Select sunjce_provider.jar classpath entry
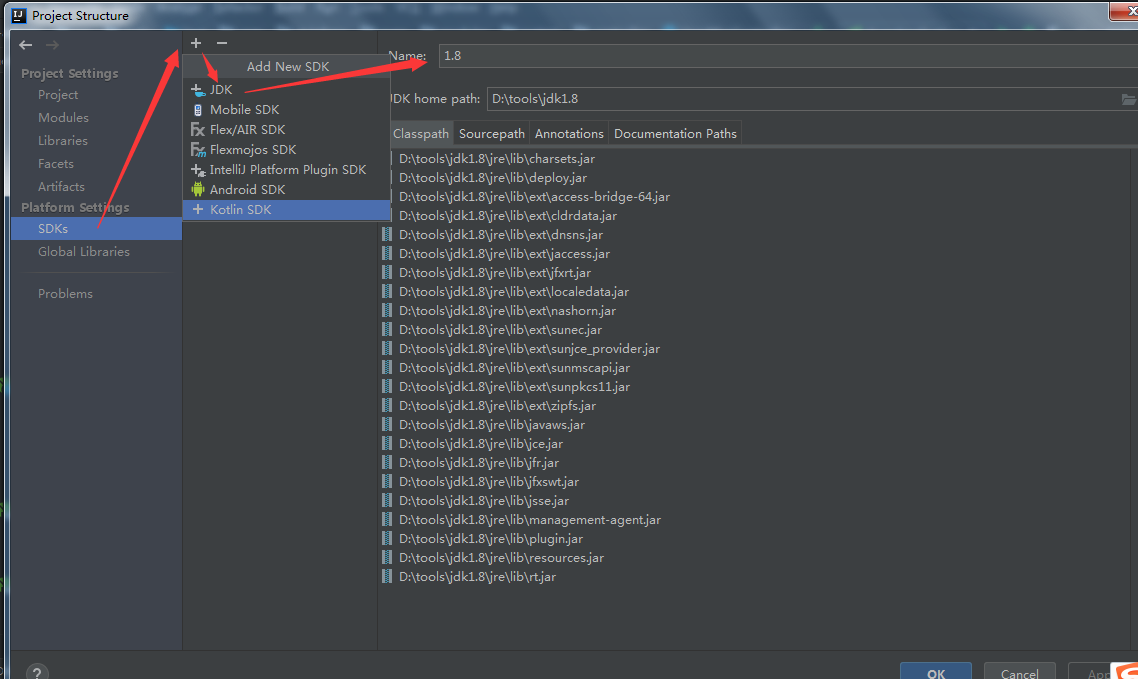 click(529, 349)
